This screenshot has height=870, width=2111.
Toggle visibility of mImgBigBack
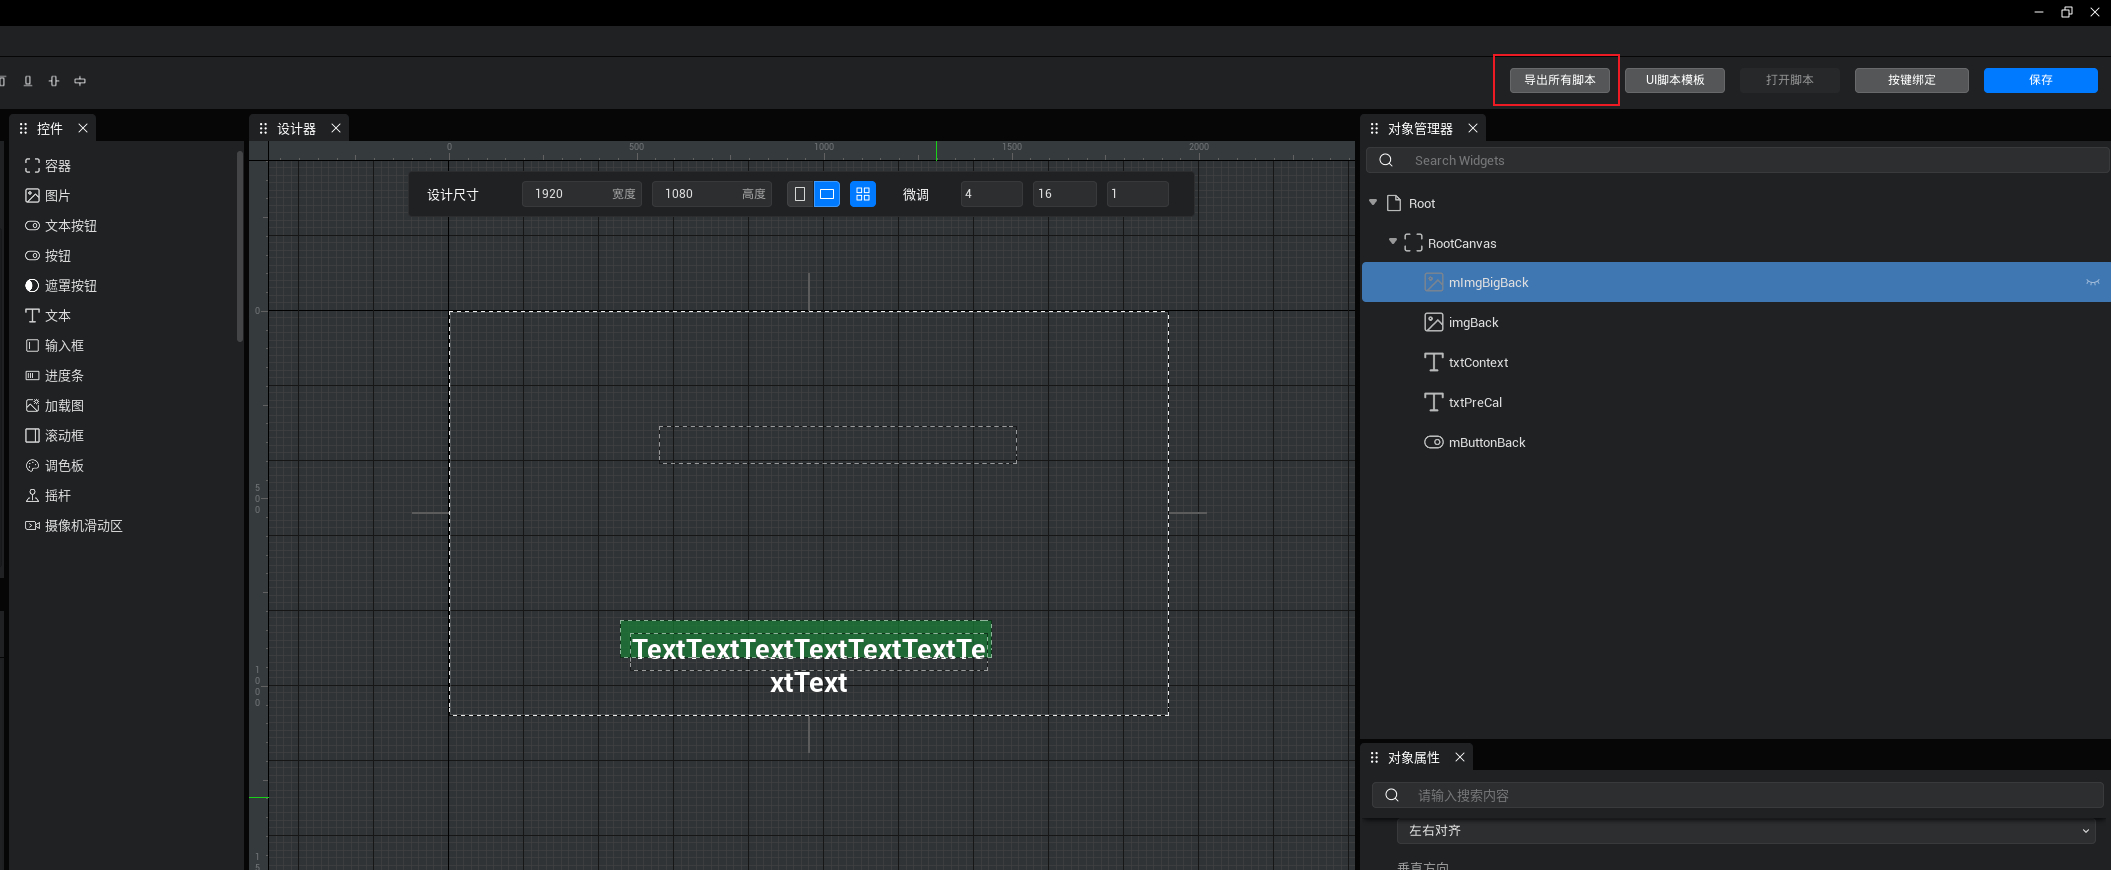2092,282
